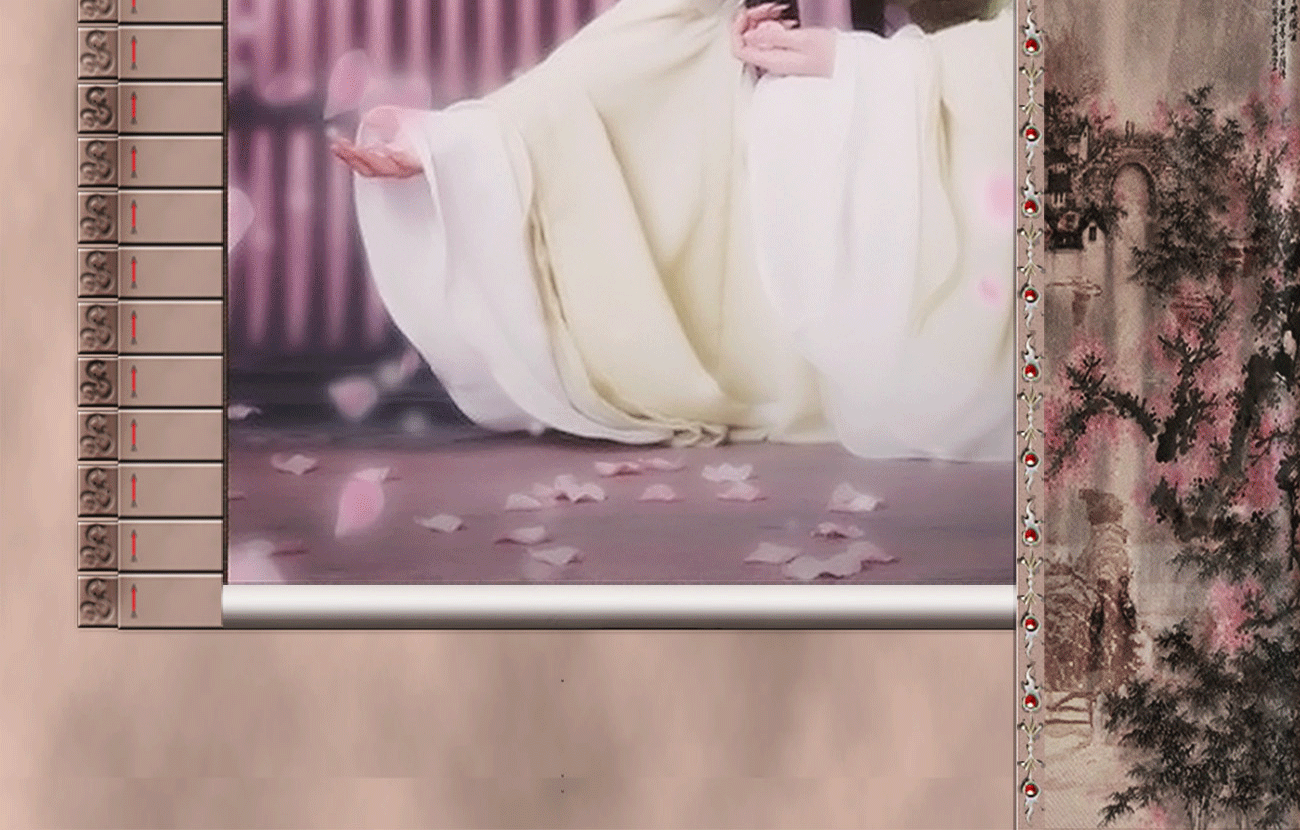Viewport: 1300px width, 830px height.
Task: Click the red arrow beside the outstretched hand
Action: coord(133,162)
